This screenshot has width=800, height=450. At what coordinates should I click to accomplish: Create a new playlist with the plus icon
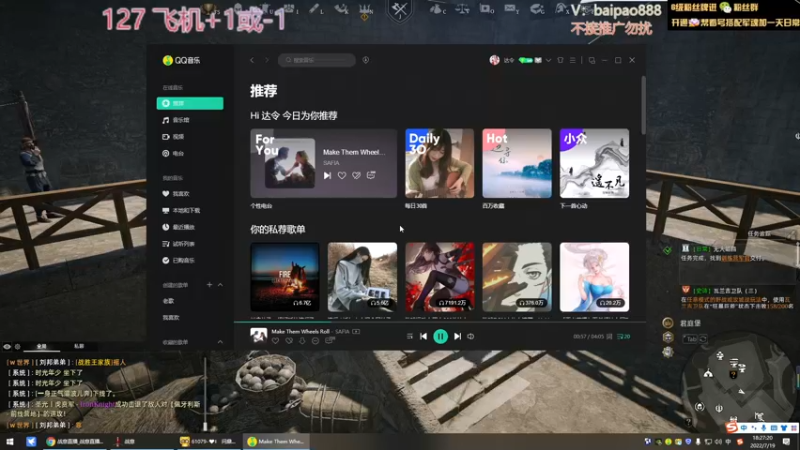[209, 285]
